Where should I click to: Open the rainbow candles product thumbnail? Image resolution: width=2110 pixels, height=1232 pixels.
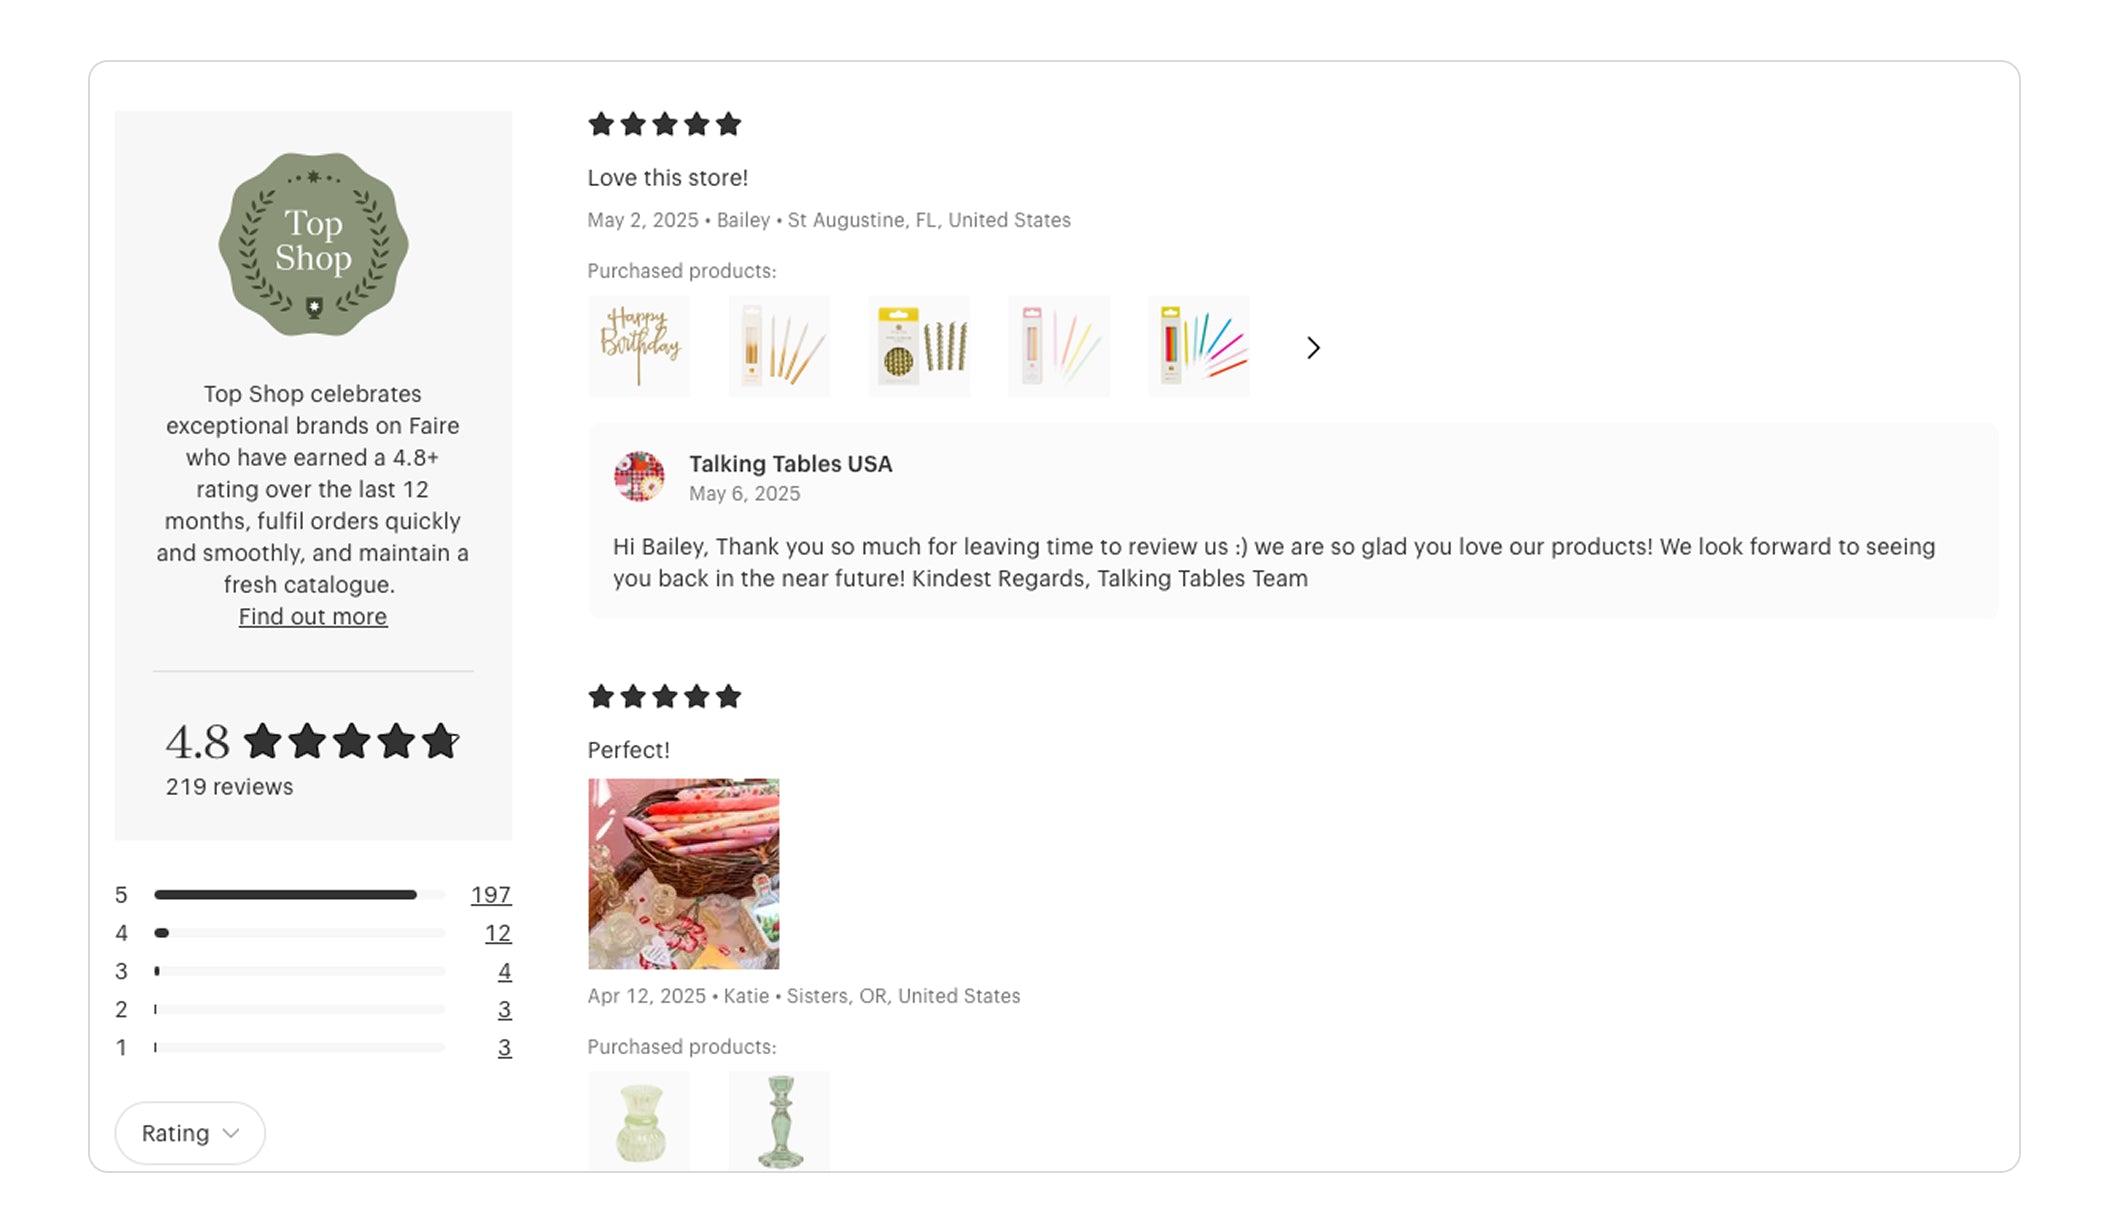[x=1199, y=346]
